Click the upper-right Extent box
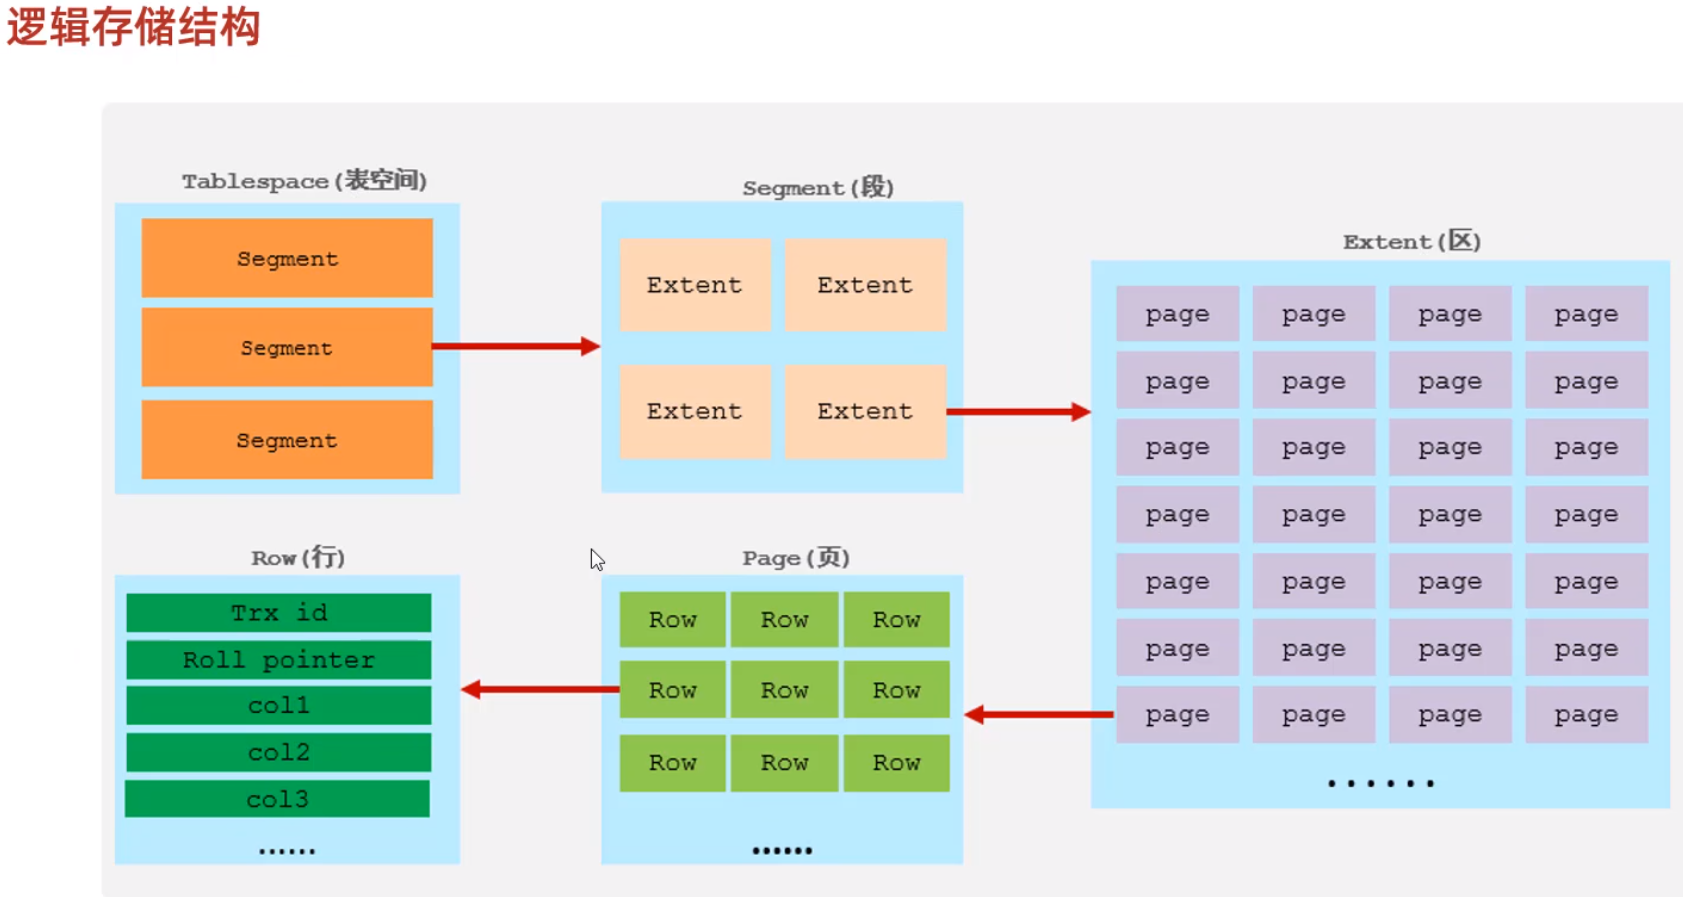 (x=866, y=285)
